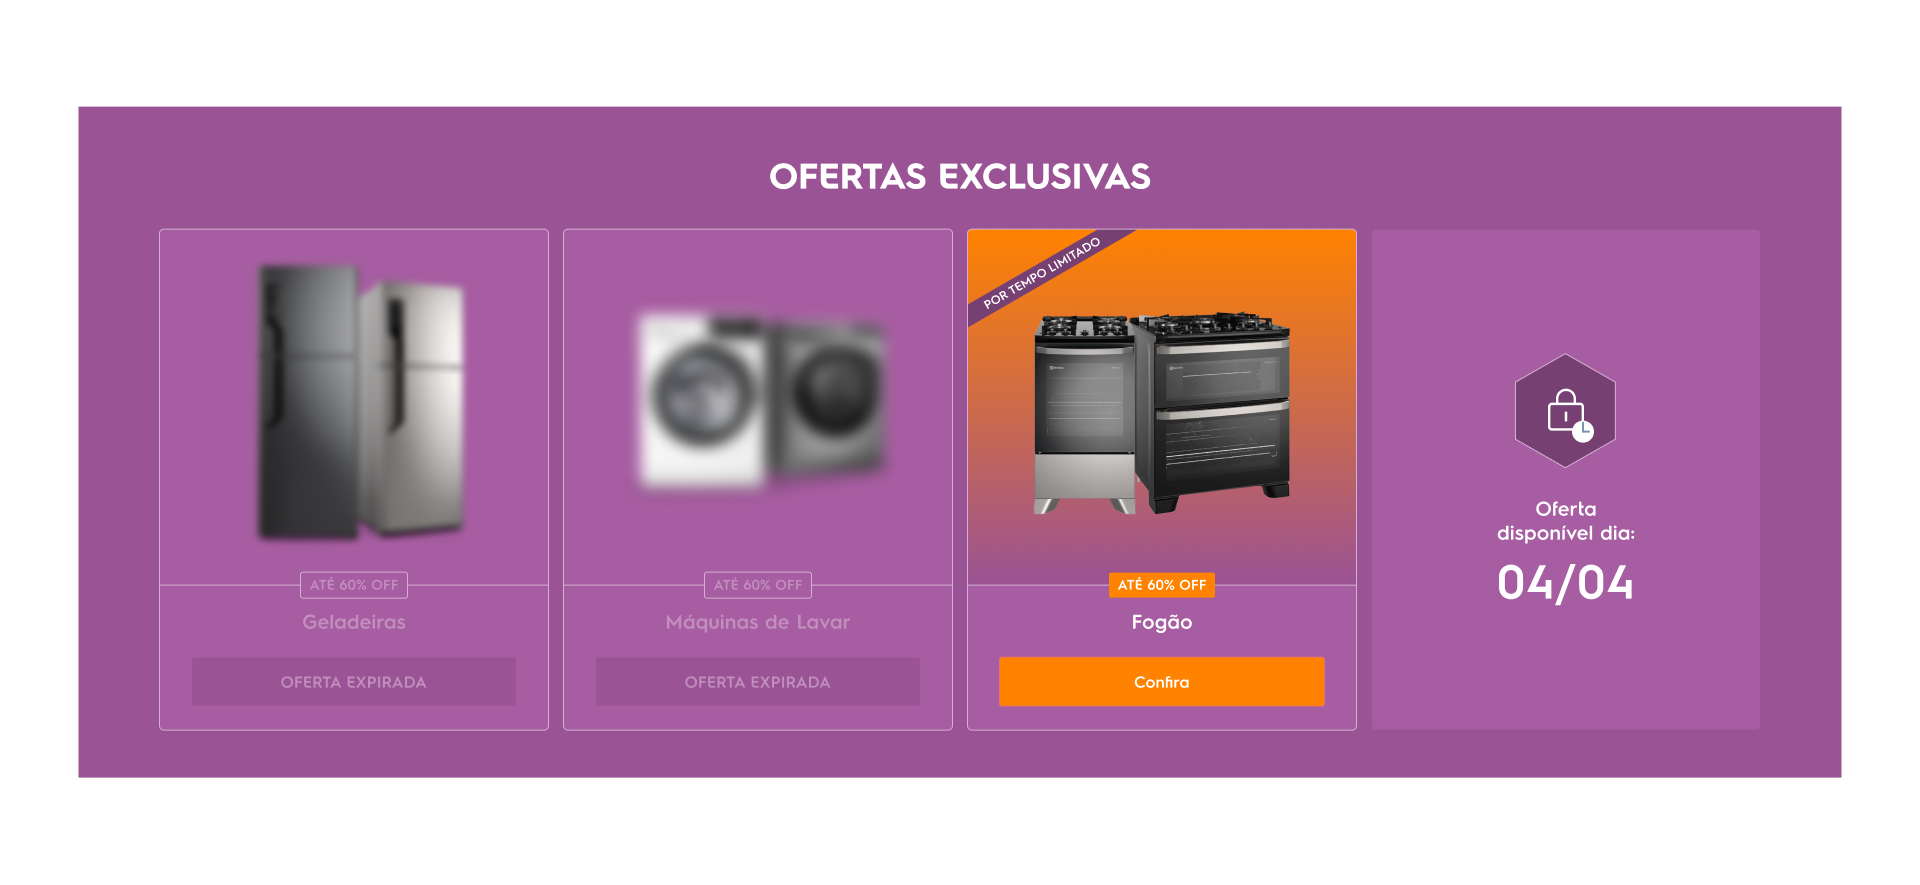Click the Geladeiras OFERTA EXPIRADA button
The image size is (1920, 885).
pos(354,682)
